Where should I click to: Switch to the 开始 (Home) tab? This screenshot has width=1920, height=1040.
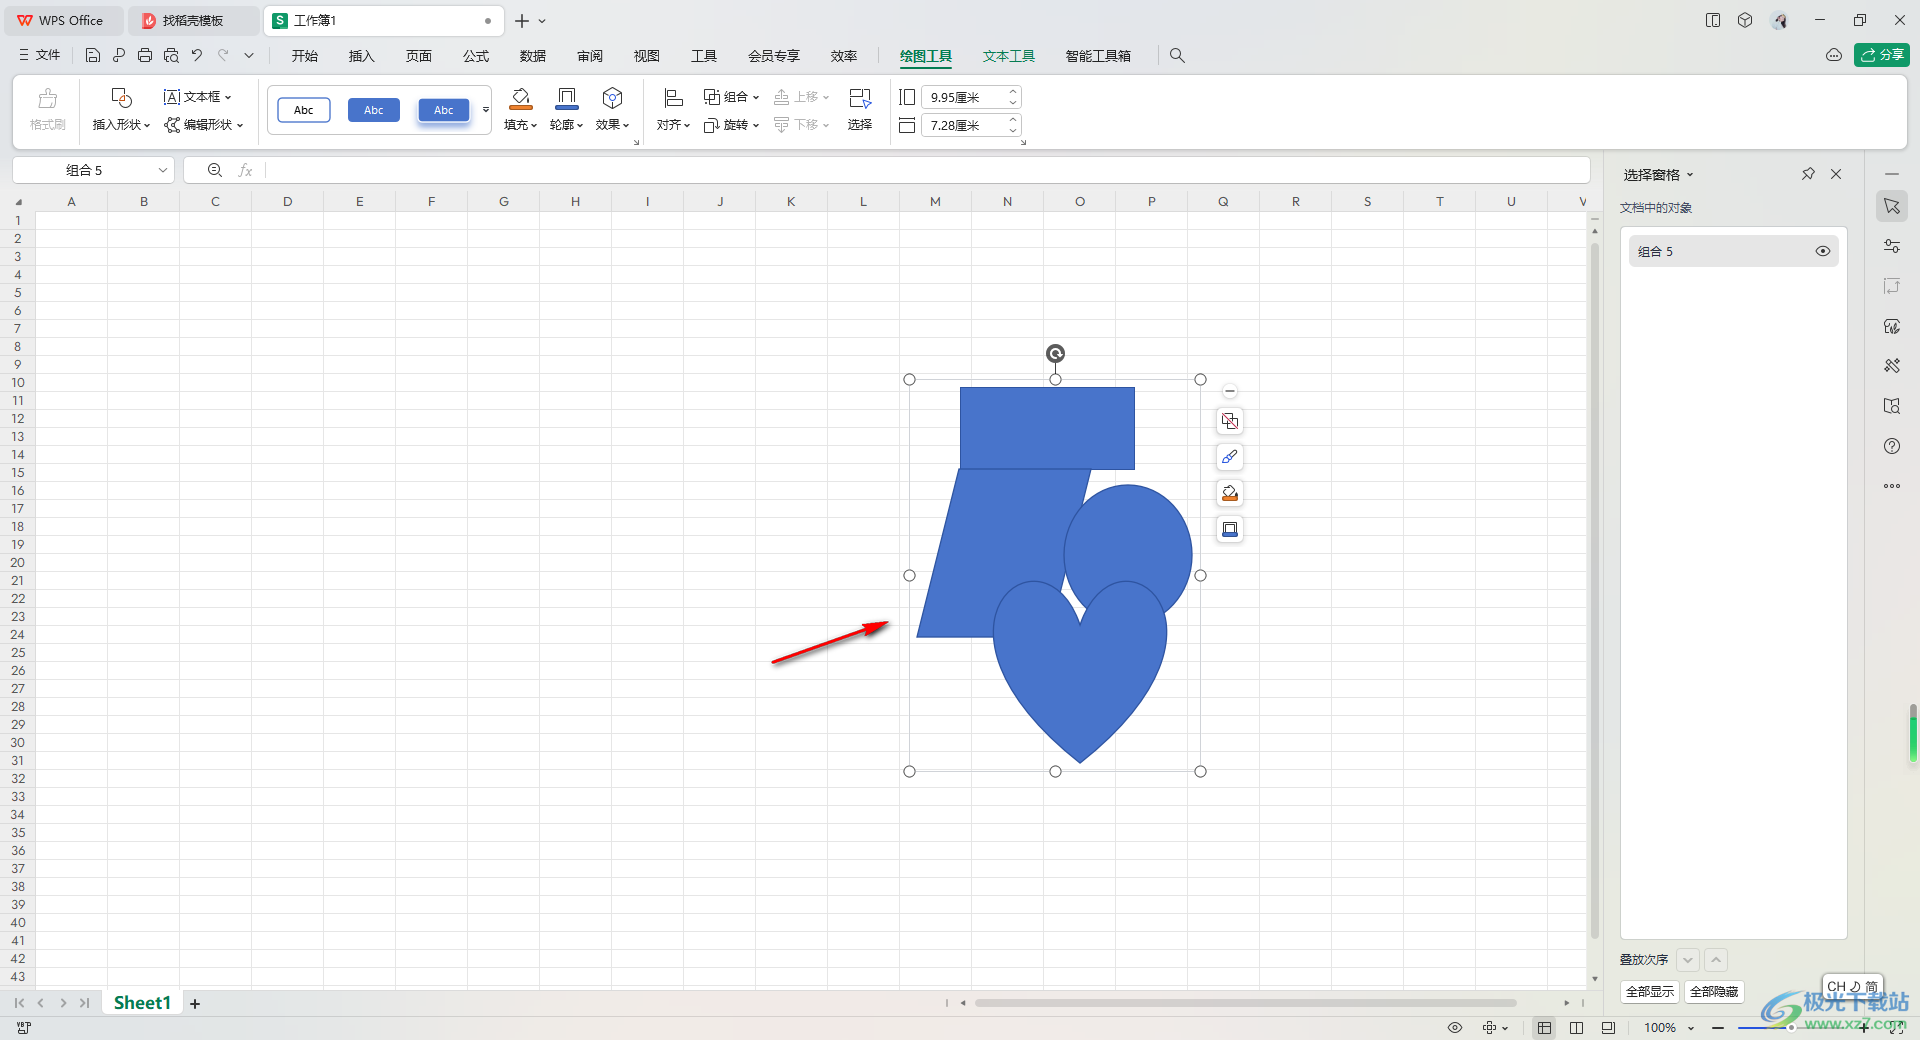[x=305, y=56]
